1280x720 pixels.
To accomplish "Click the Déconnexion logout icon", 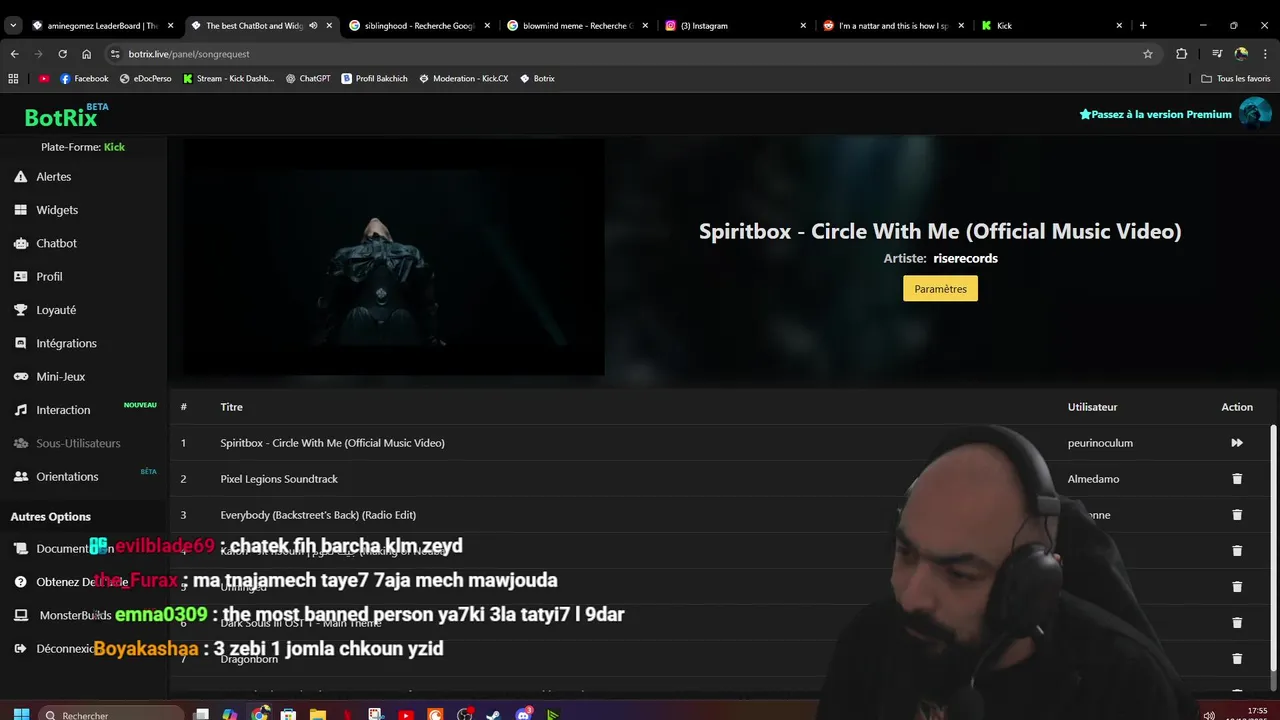I will pyautogui.click(x=20, y=649).
